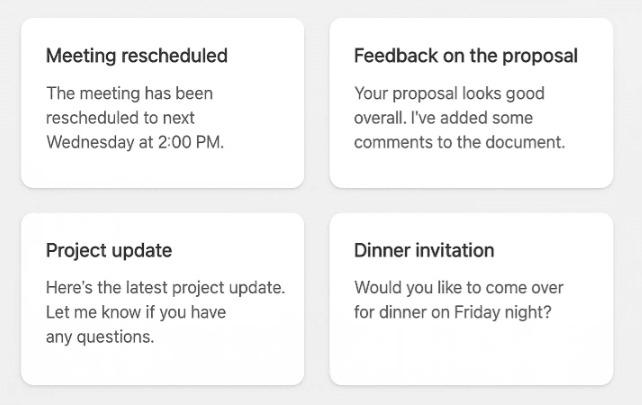Screen dimensions: 642x405
Task: Click the line "Let me know if you have"
Action: pyautogui.click(x=136, y=312)
